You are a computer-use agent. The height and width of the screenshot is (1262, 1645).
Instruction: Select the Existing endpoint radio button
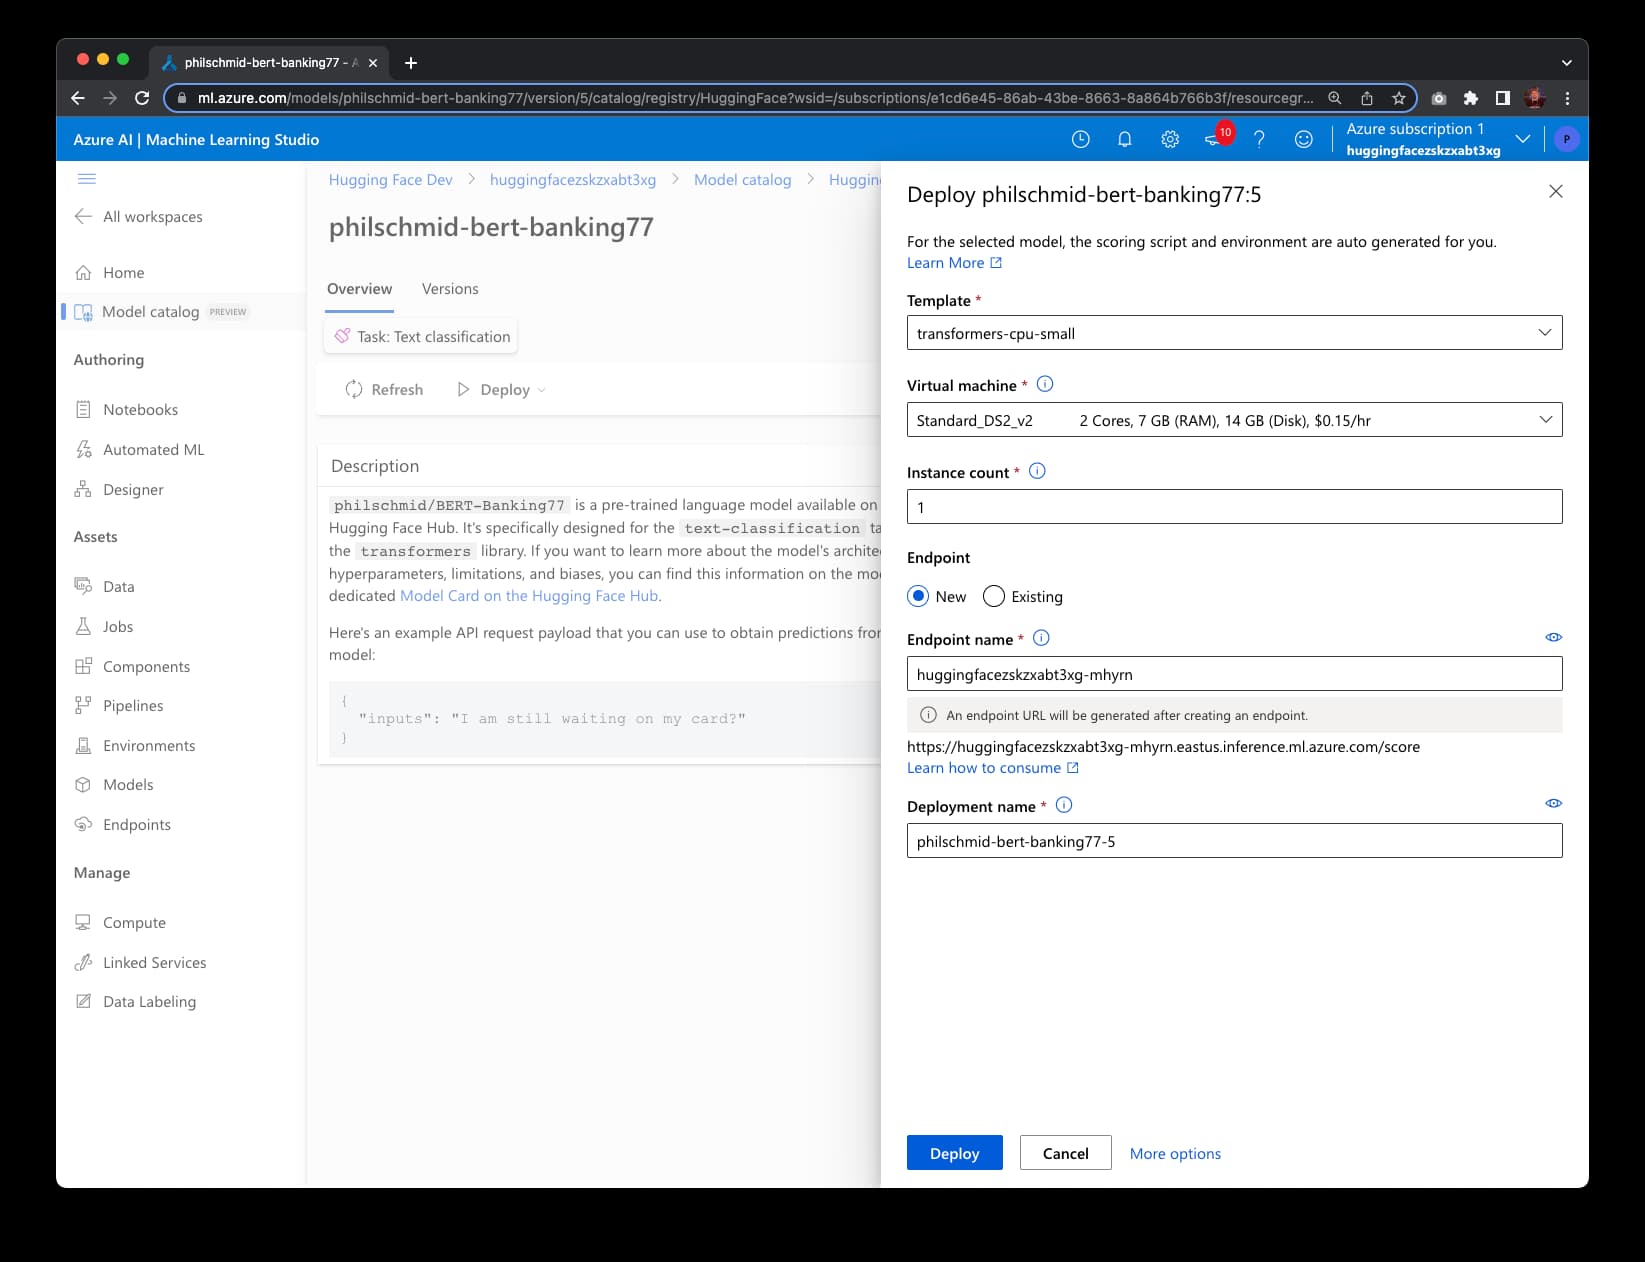993,596
